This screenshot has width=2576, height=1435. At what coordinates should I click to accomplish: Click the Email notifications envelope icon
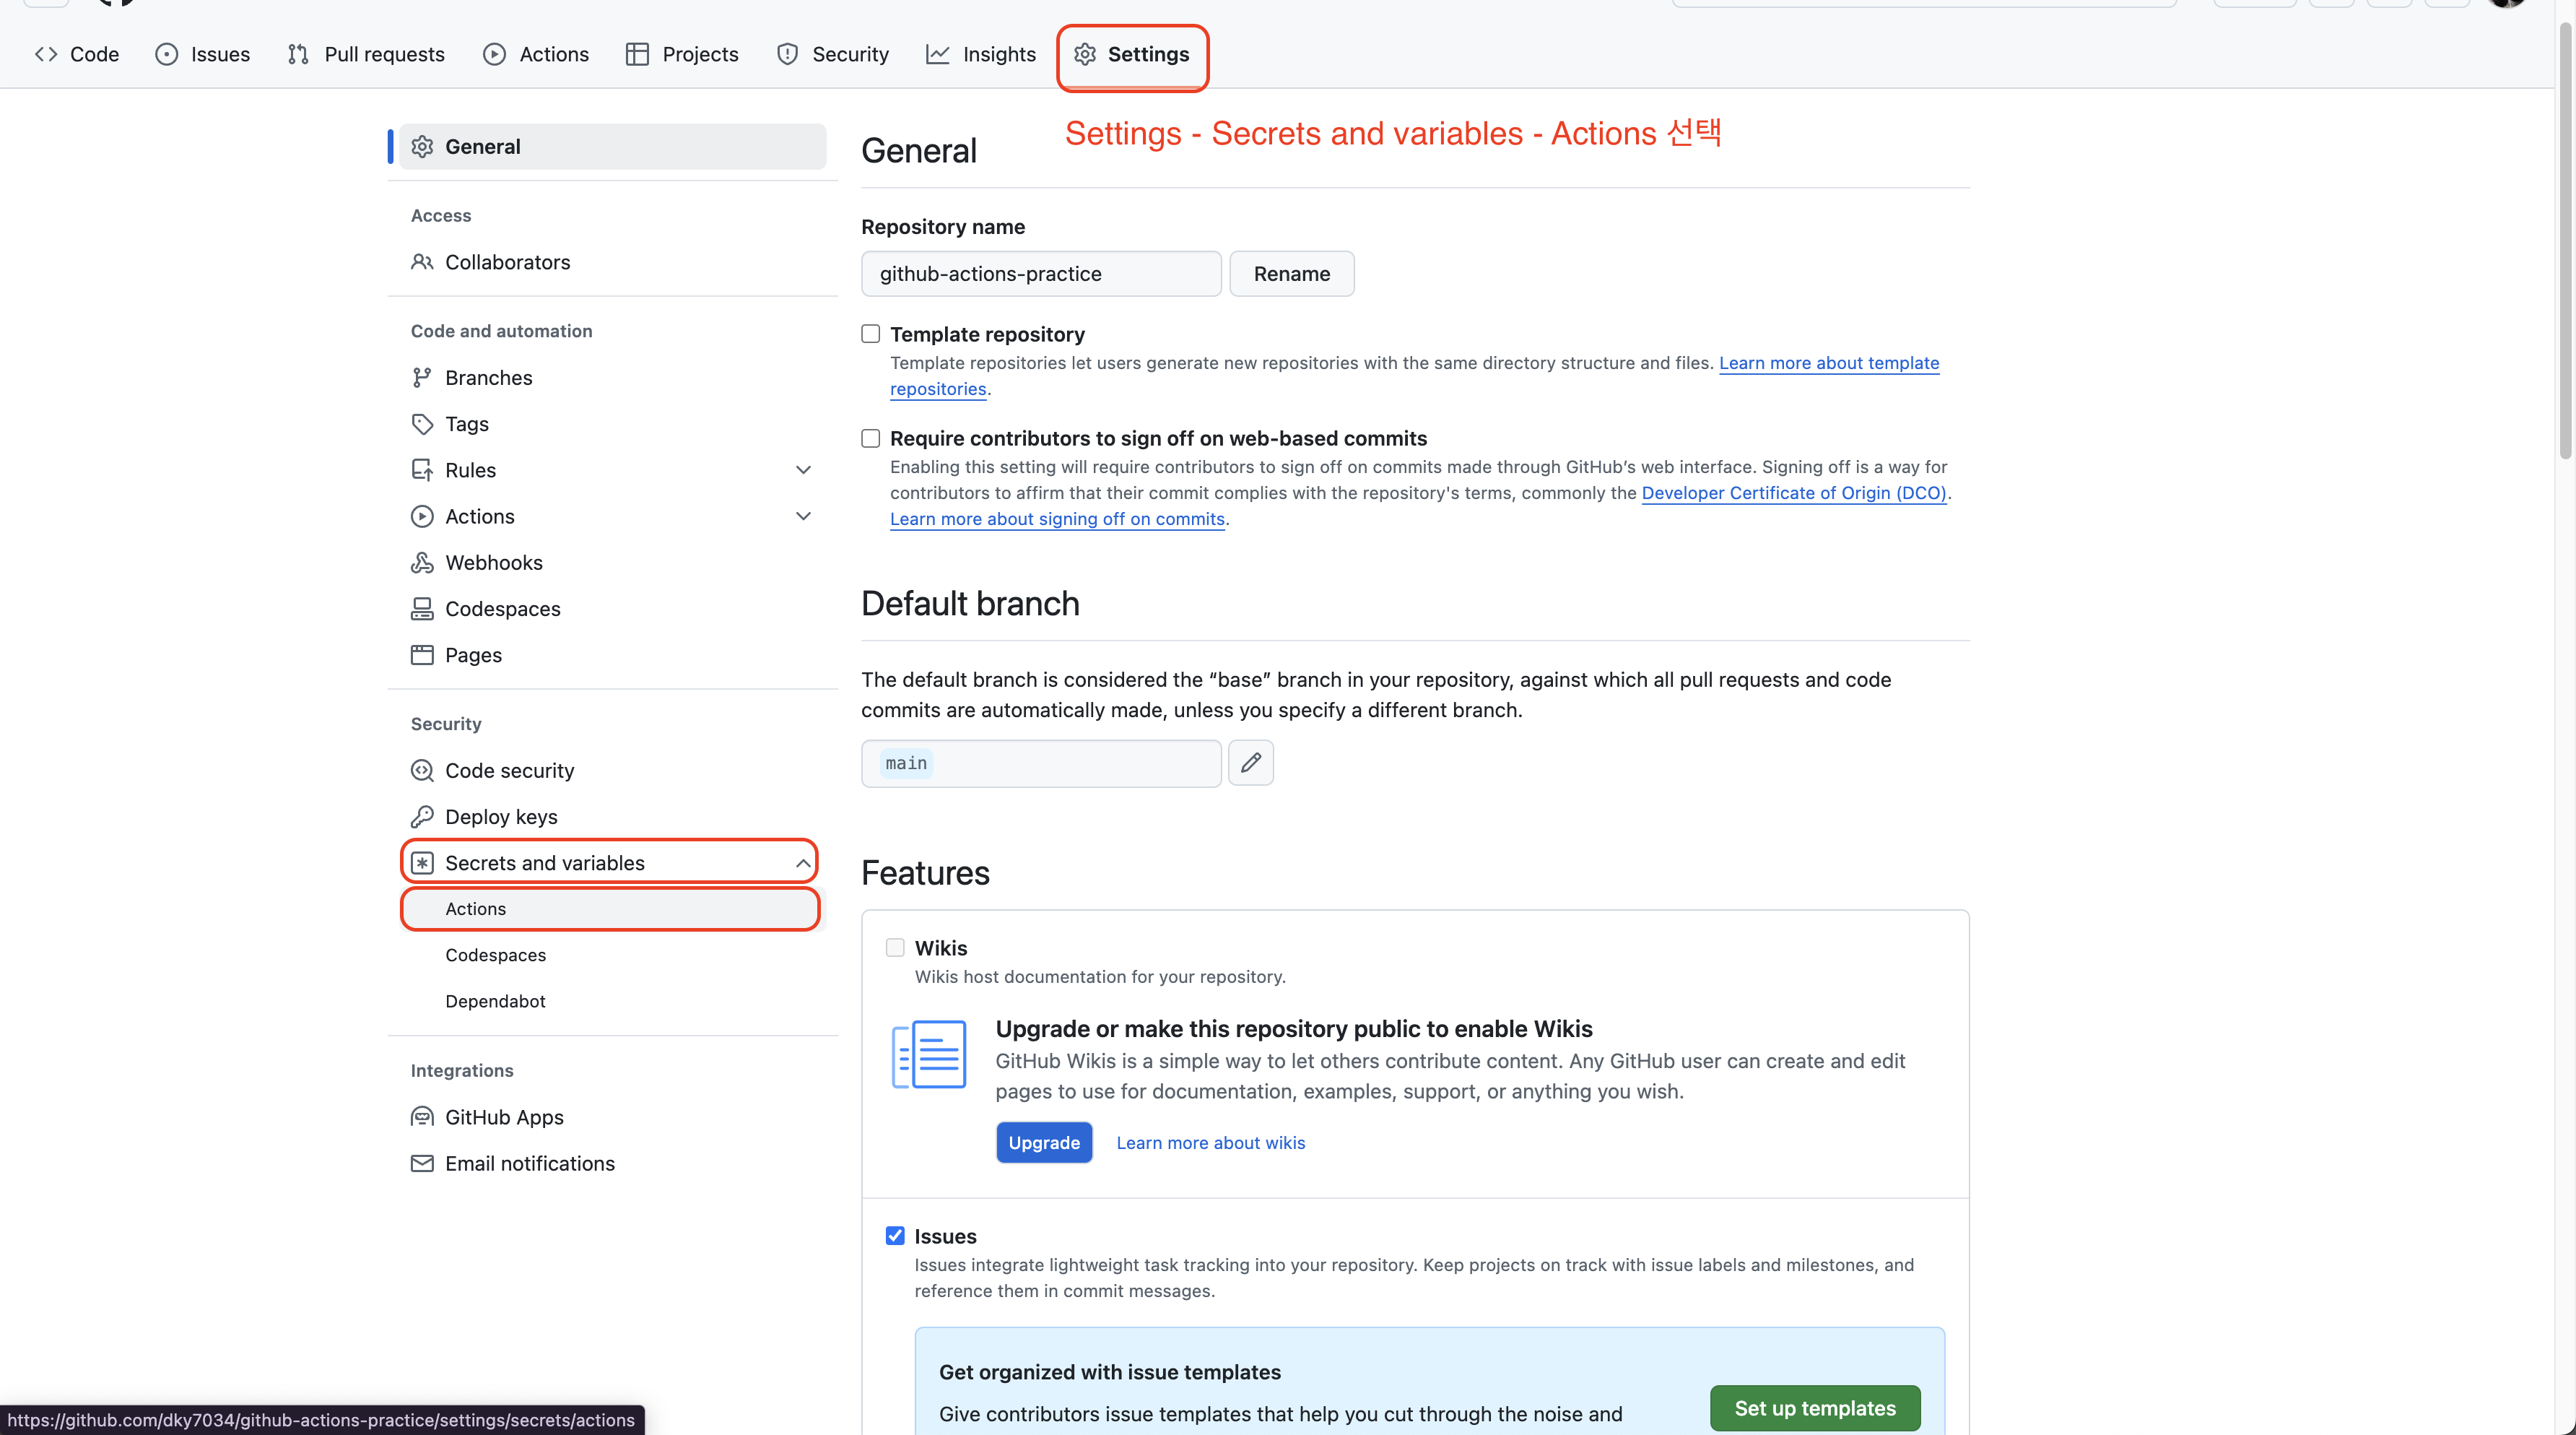click(x=422, y=1163)
